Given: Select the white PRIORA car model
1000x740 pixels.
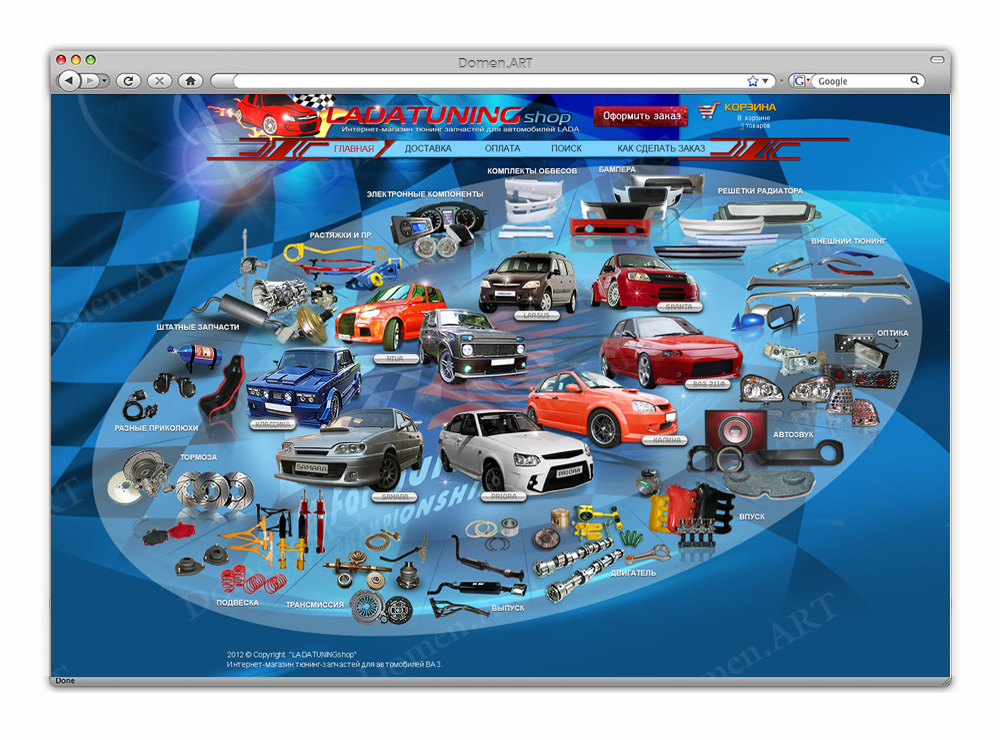Looking at the screenshot, I should click(516, 453).
